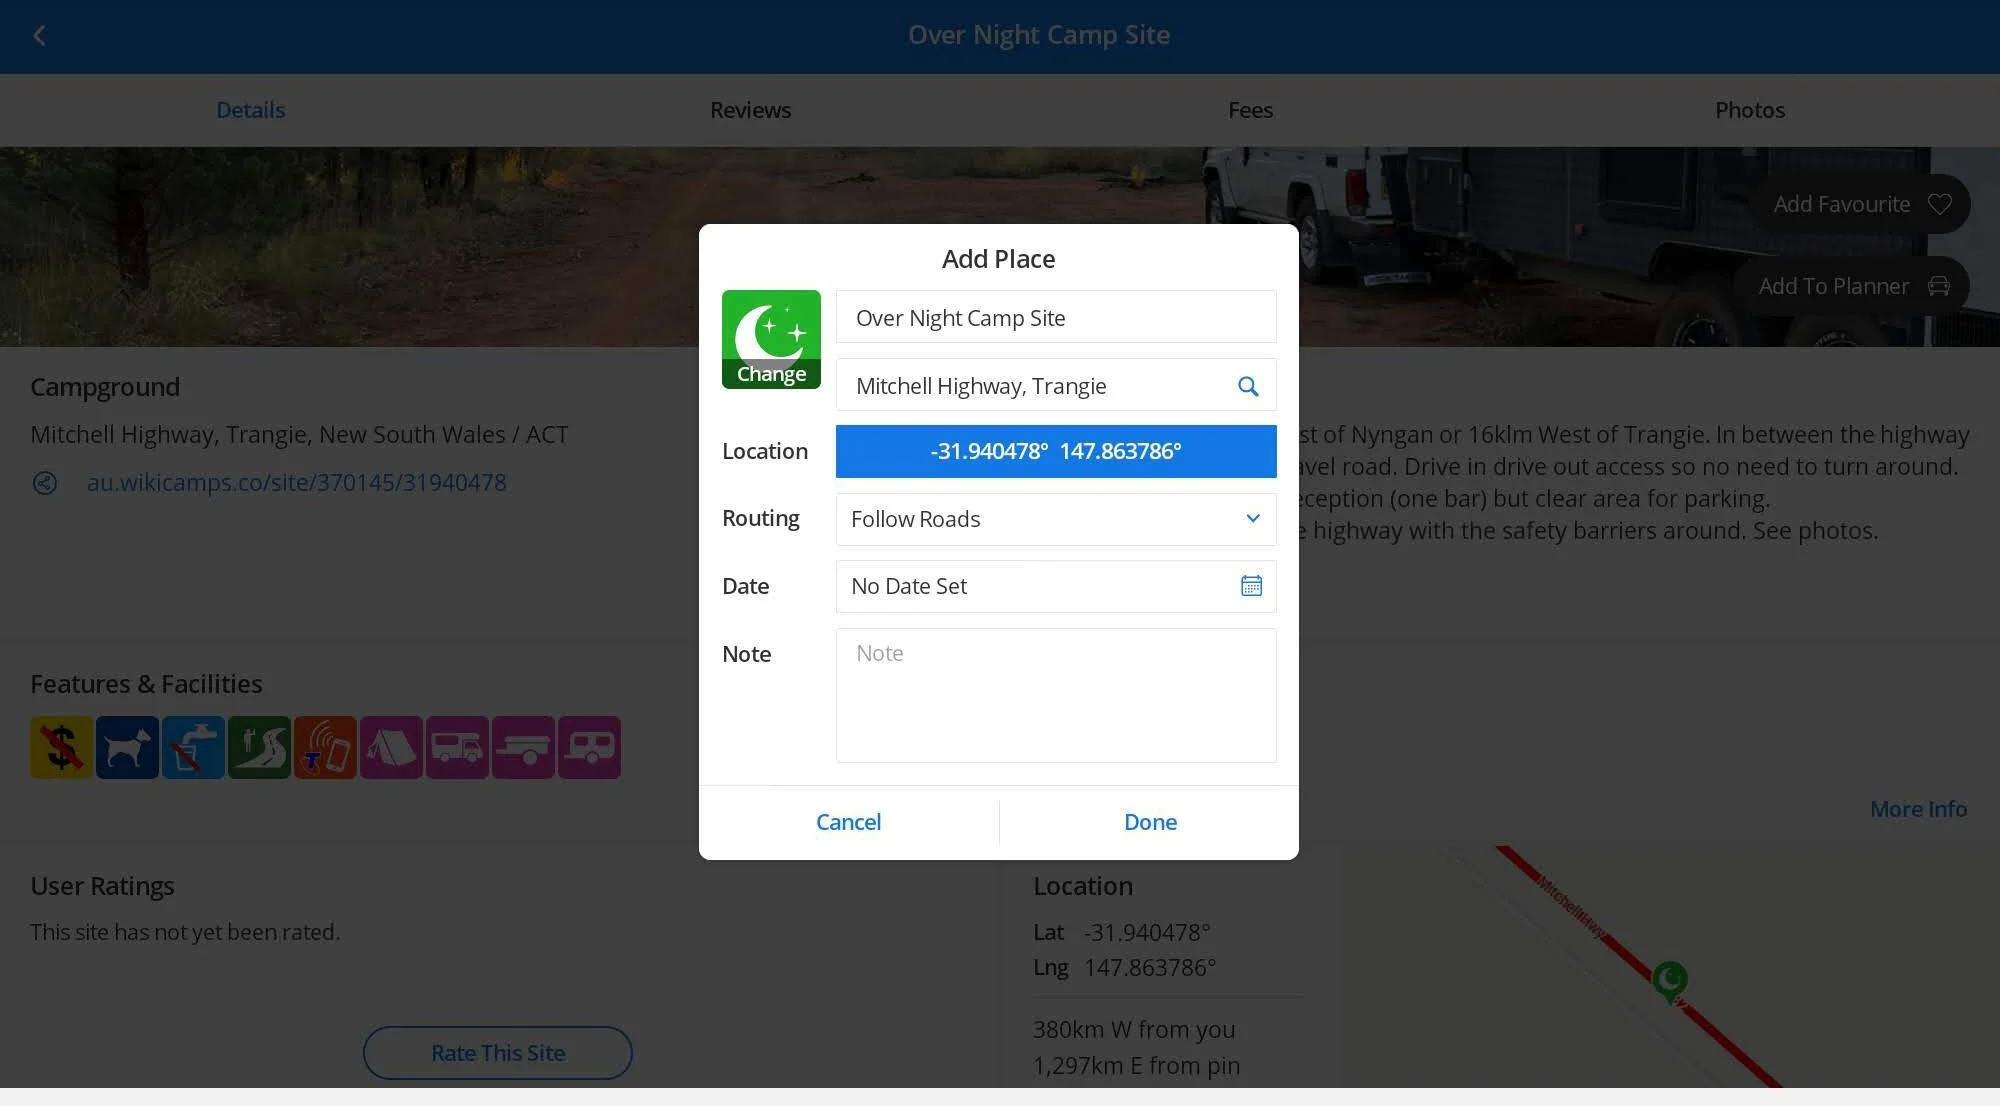Viewport: 2000px width, 1106px height.
Task: Switch to the Details tab
Action: pos(250,110)
